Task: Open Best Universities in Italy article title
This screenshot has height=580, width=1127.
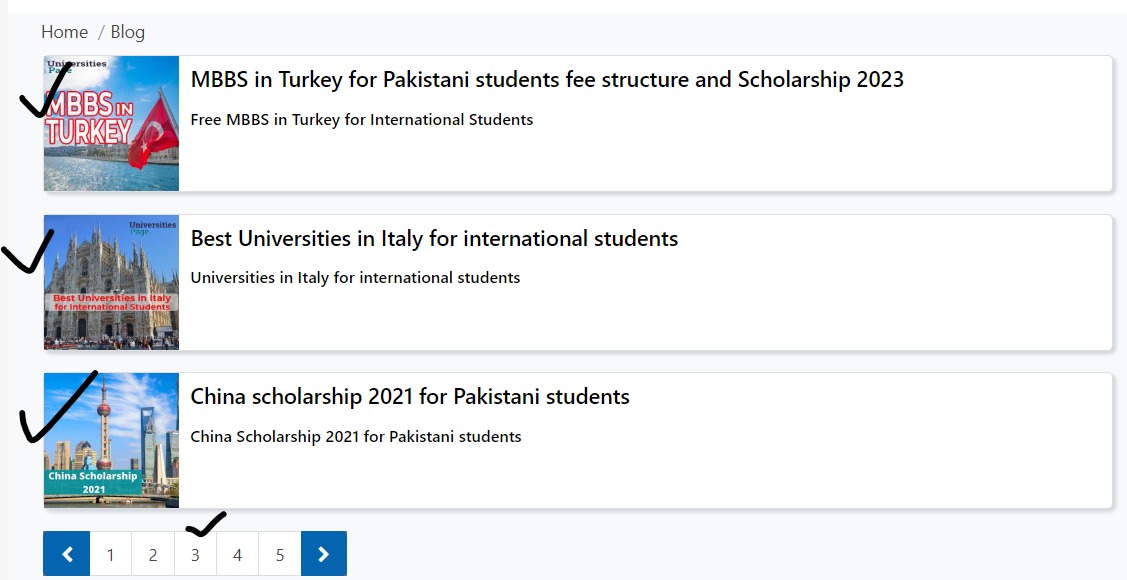Action: pyautogui.click(x=434, y=239)
